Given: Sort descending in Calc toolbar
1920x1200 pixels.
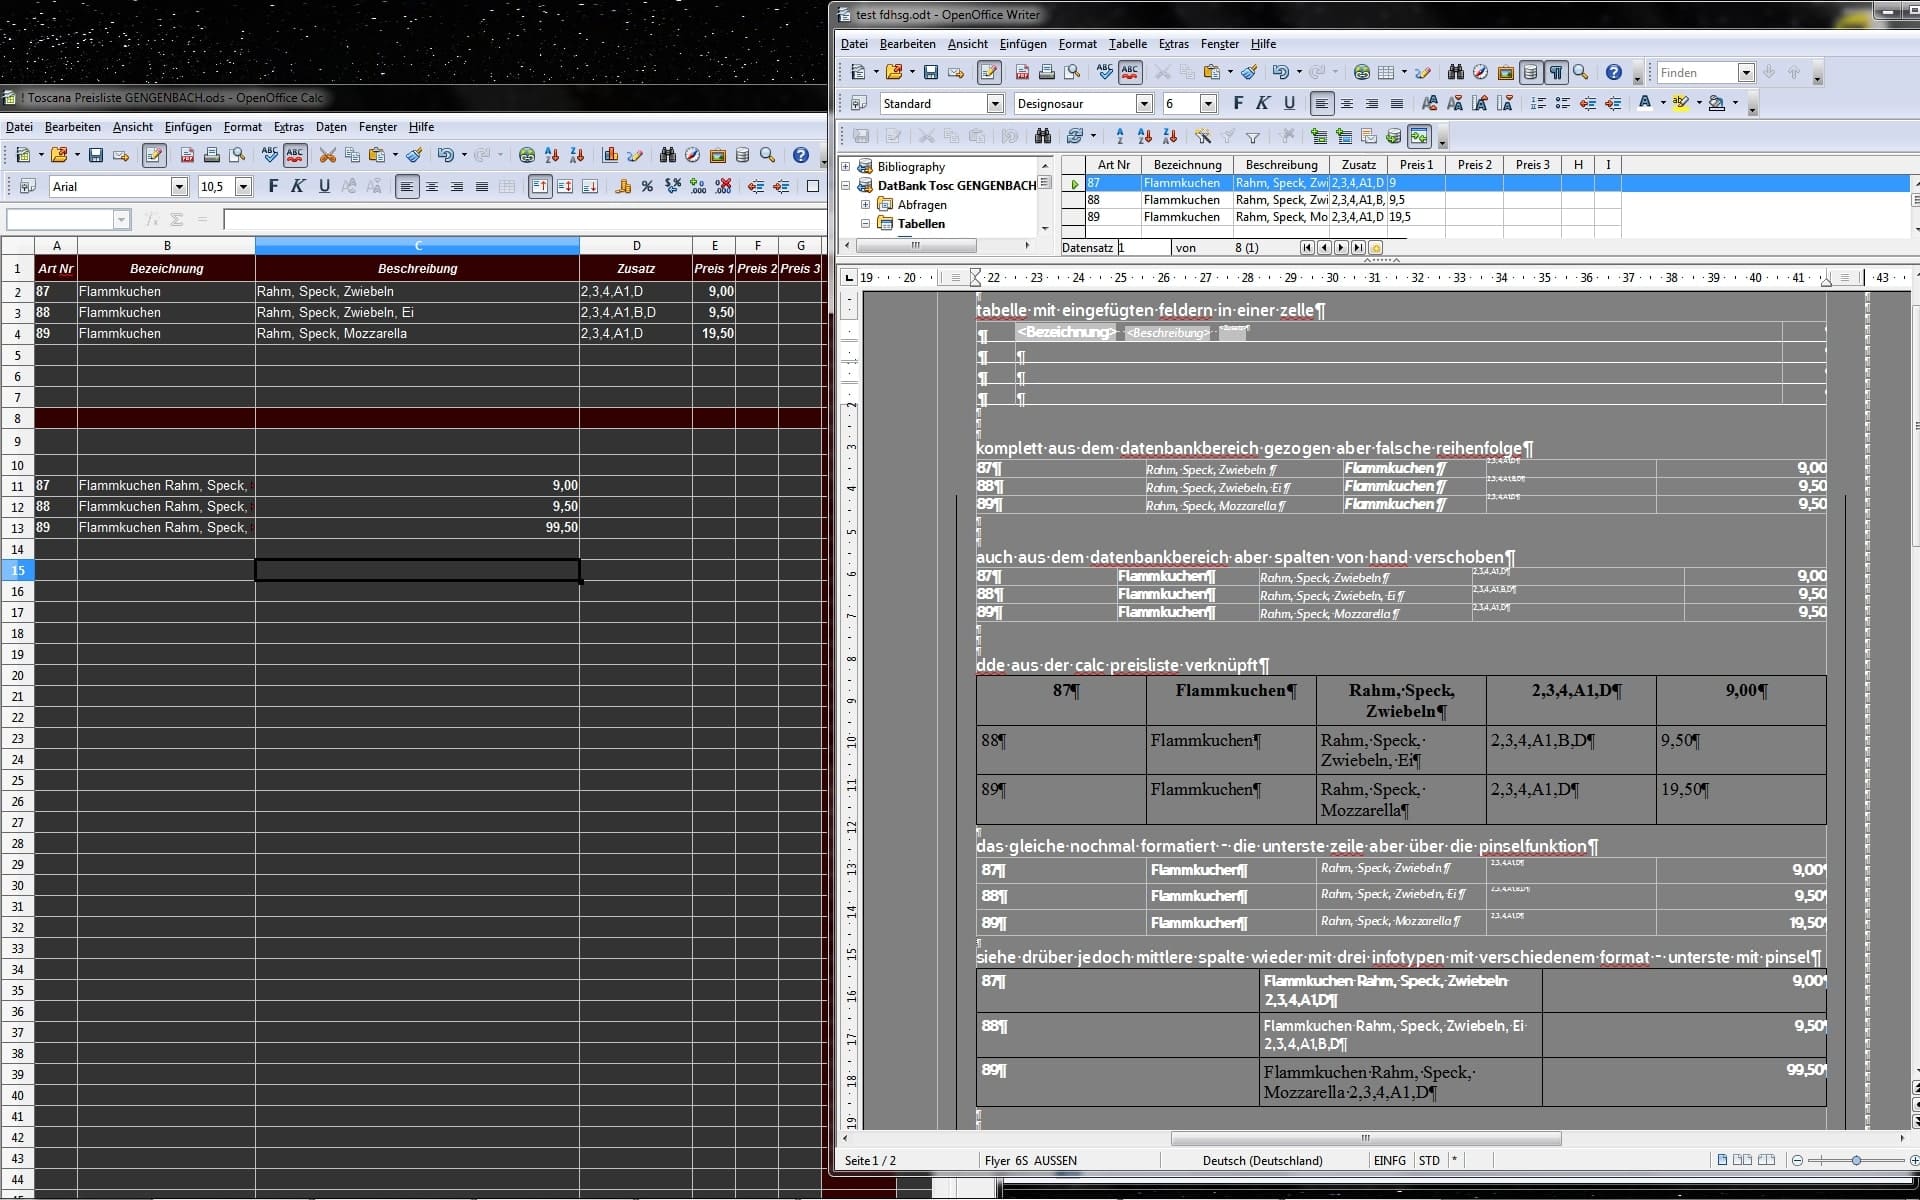Looking at the screenshot, I should (x=577, y=155).
